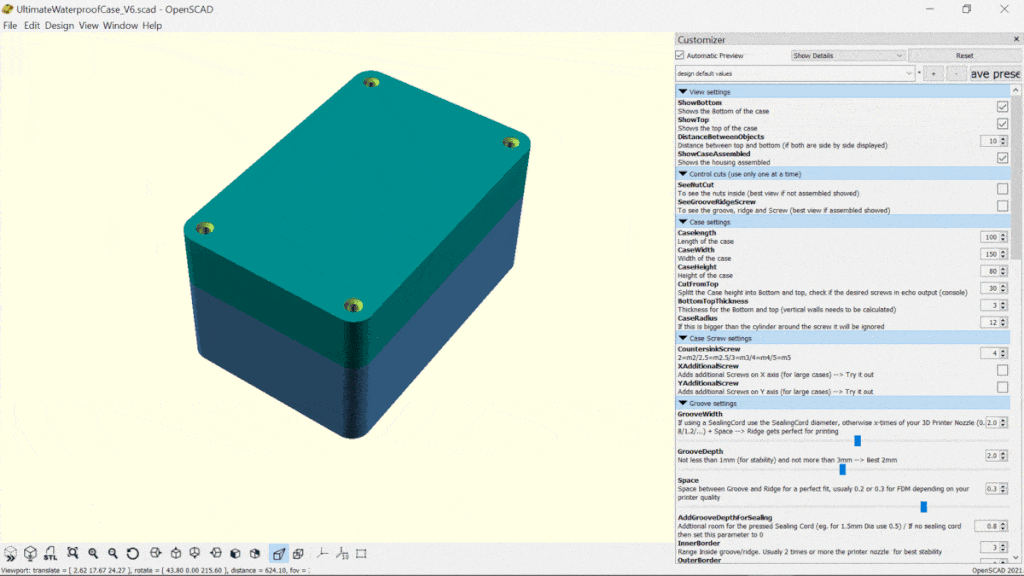
Task: Disable Automatic Preview in the Customizer
Action: (x=682, y=55)
